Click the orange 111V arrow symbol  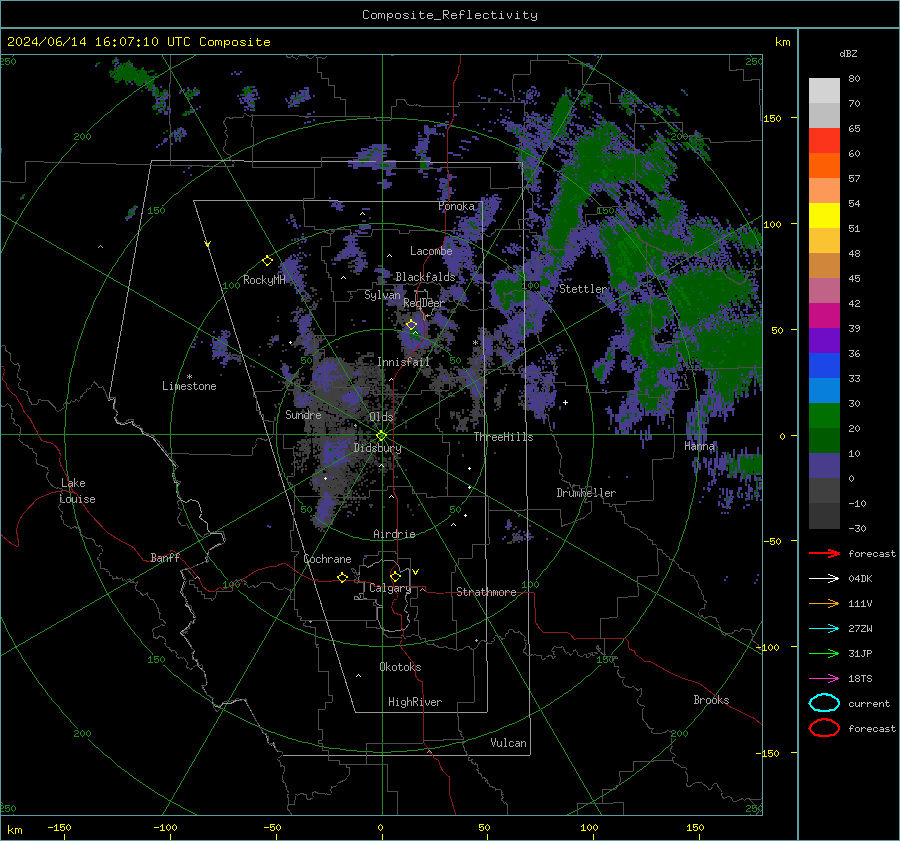[824, 603]
